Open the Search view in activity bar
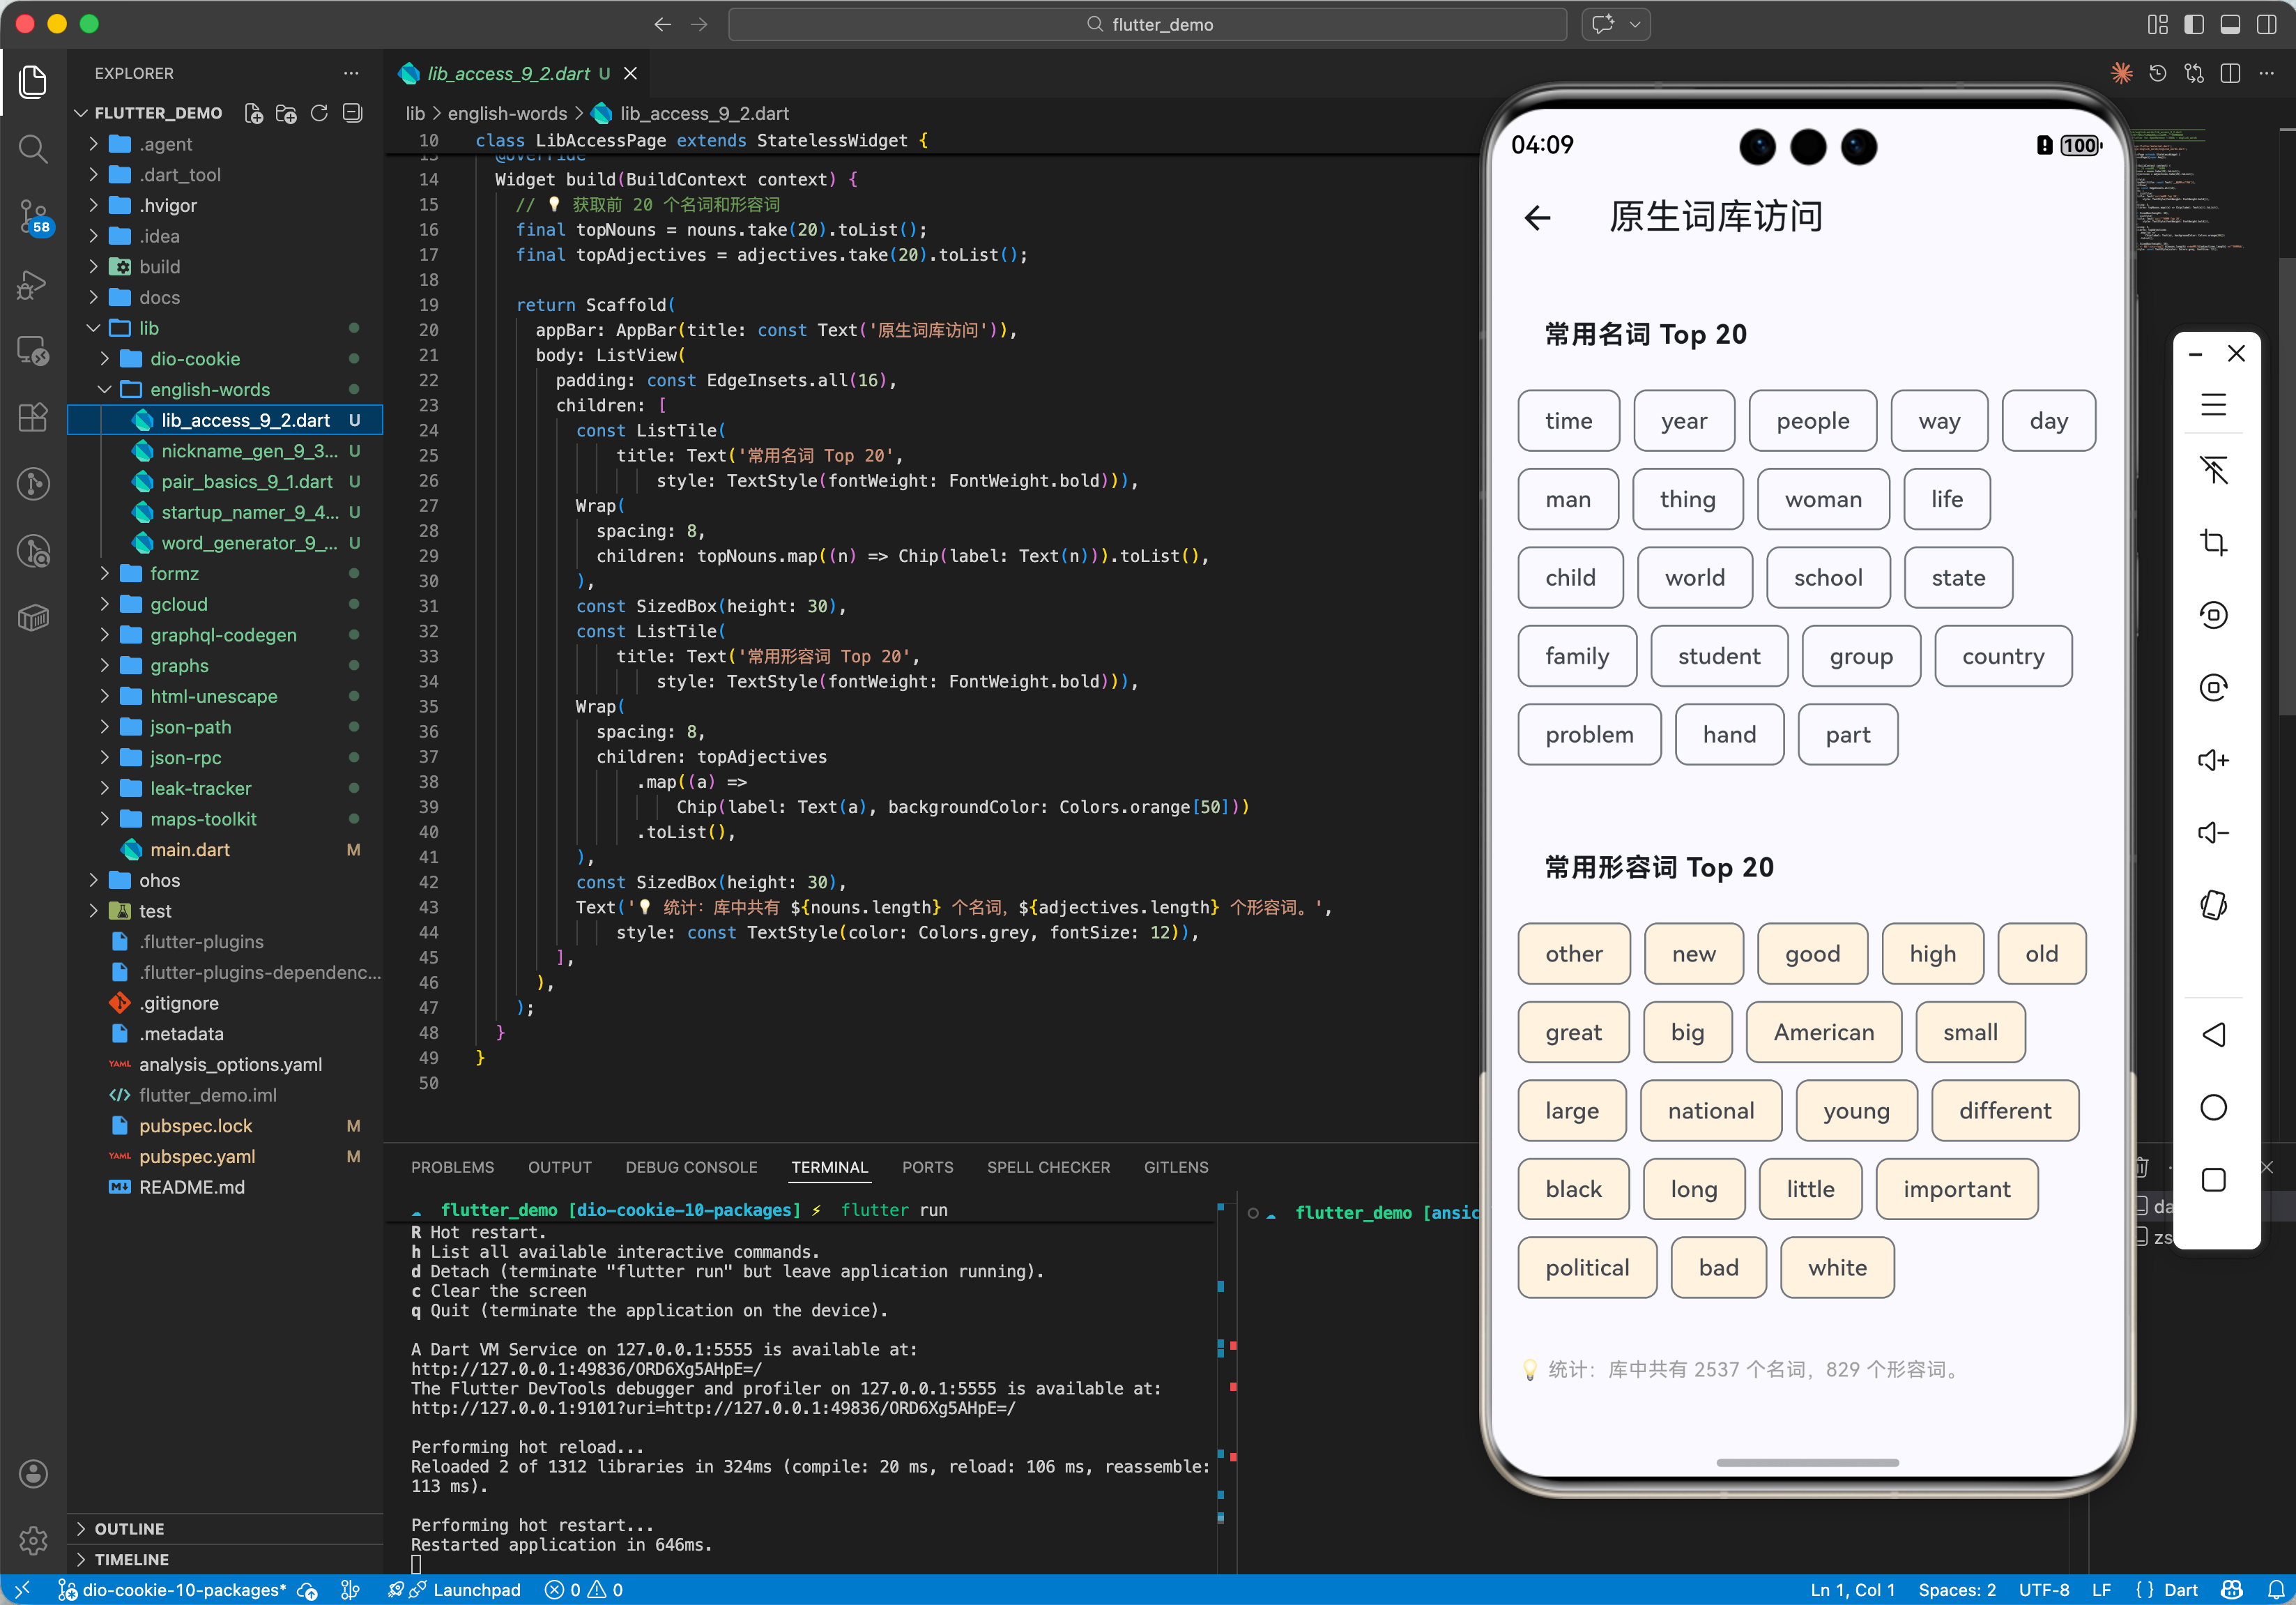This screenshot has width=2296, height=1605. [x=33, y=149]
